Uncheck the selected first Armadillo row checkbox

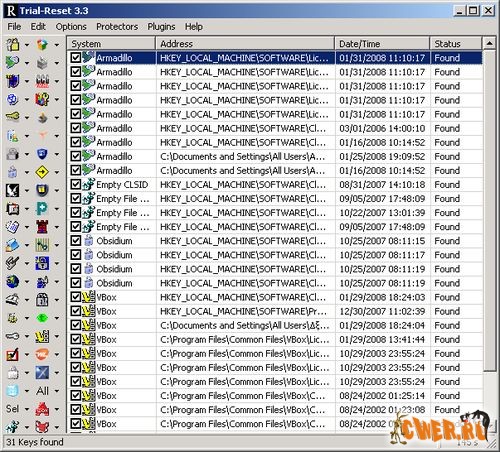[x=76, y=58]
